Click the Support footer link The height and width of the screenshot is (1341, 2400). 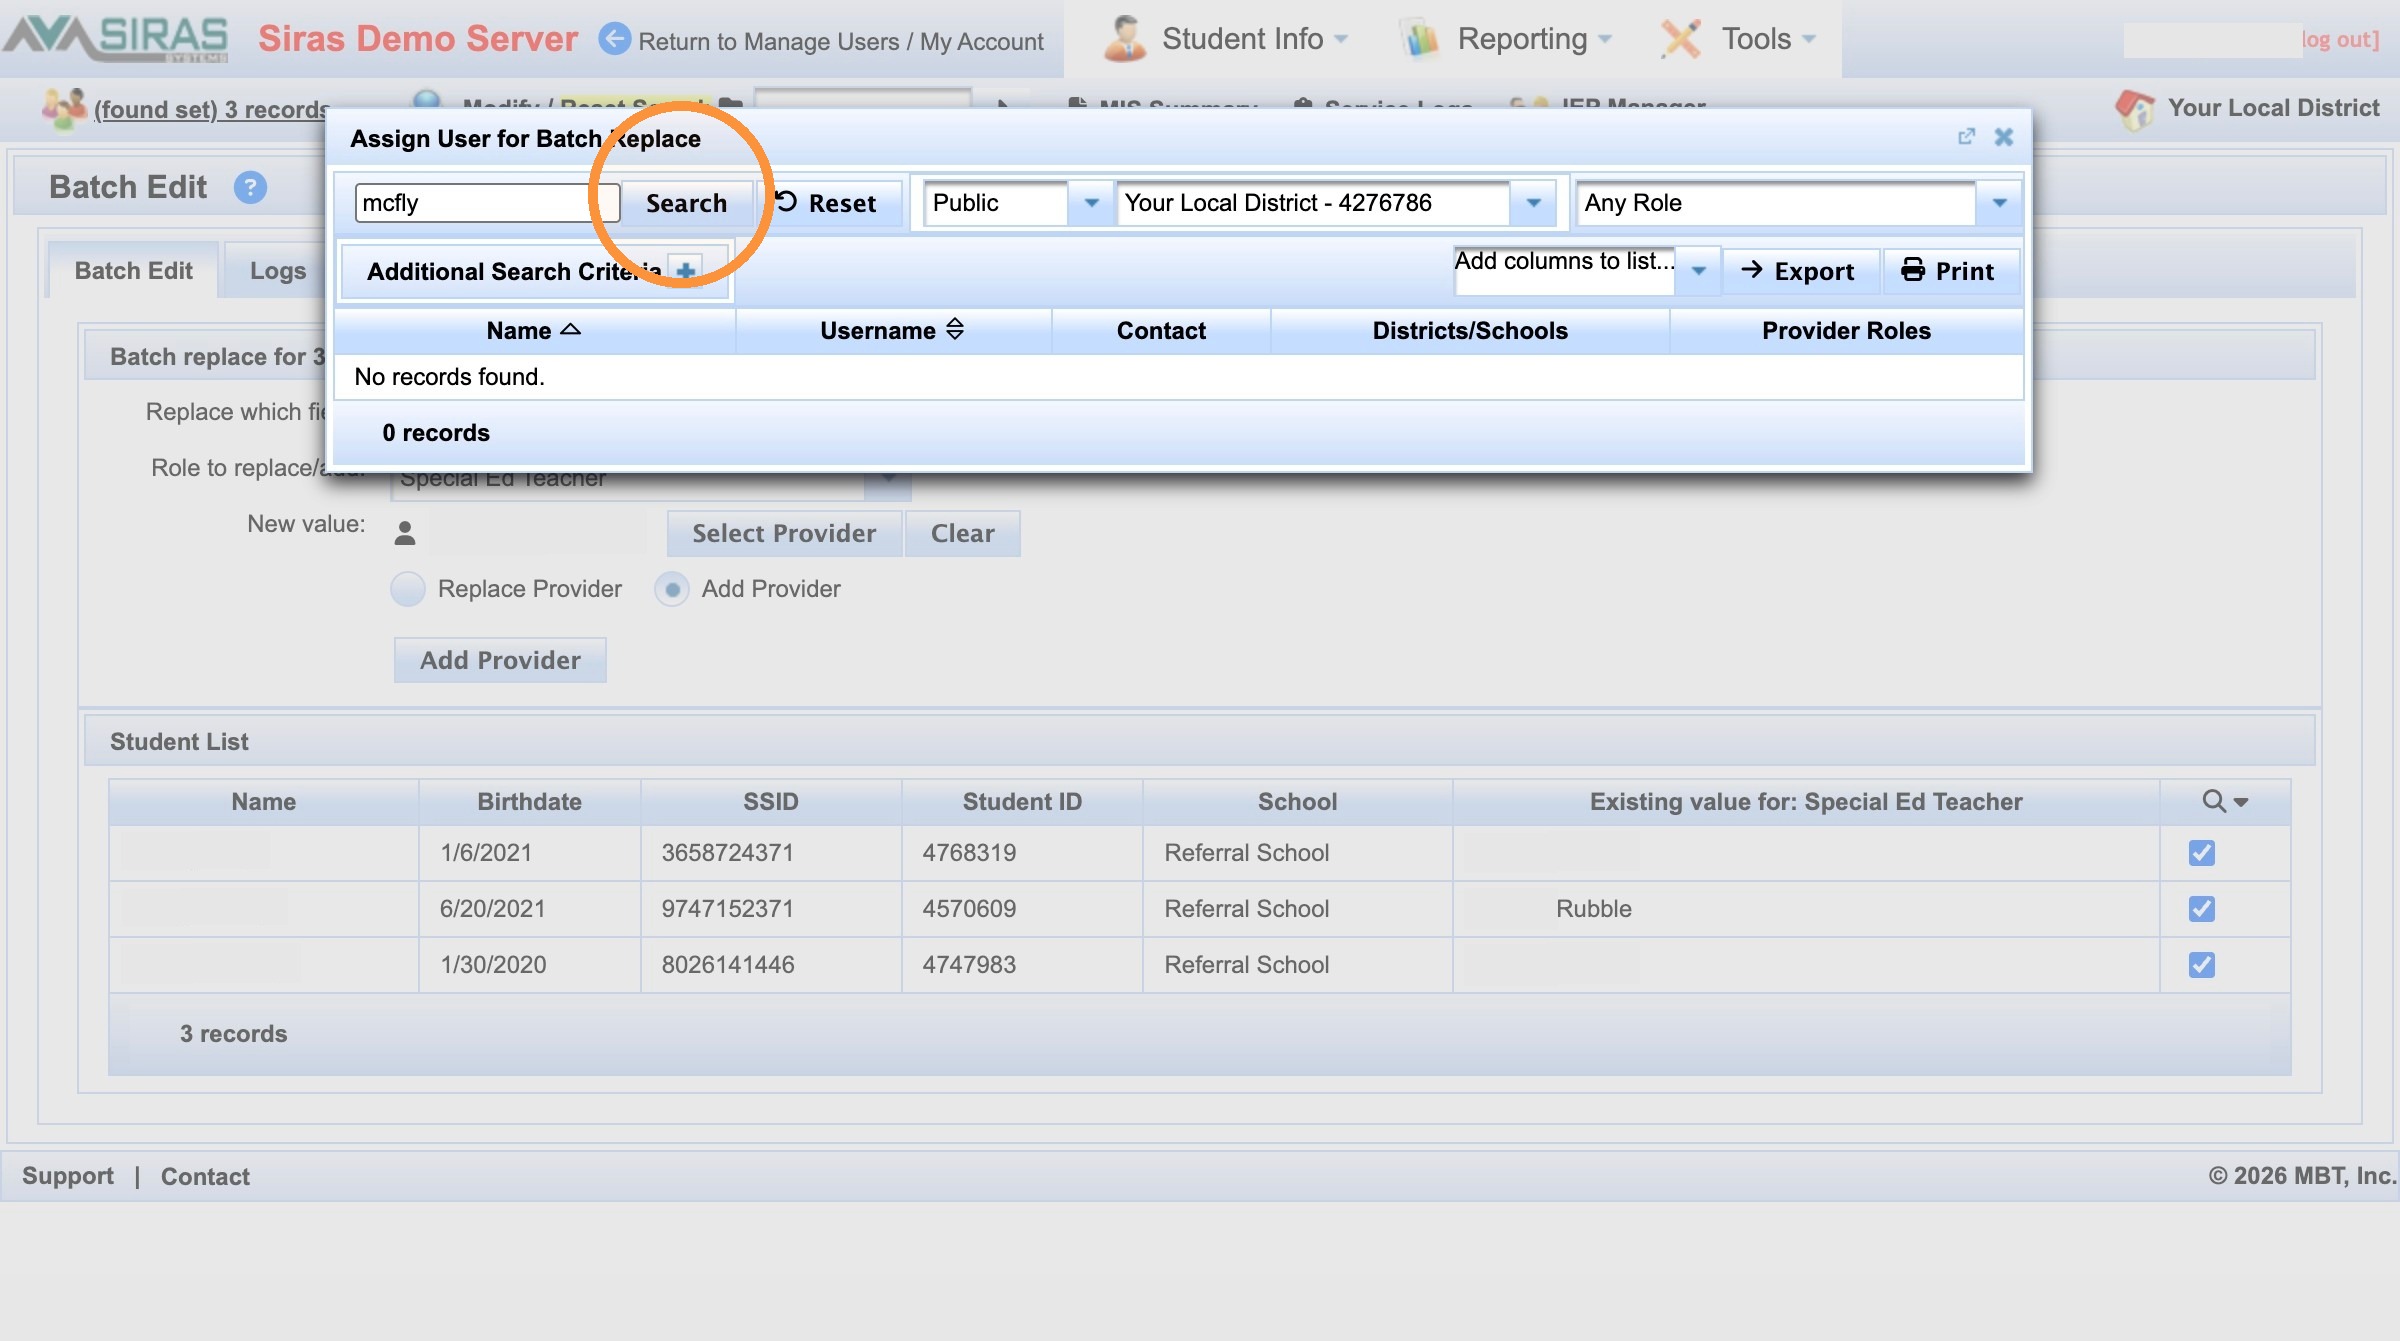point(68,1176)
